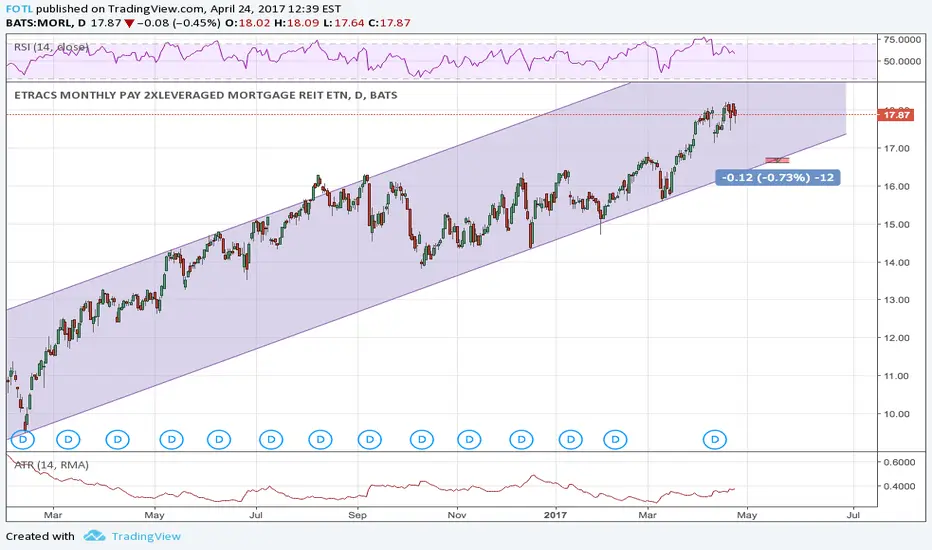Select the April 2016 dividend D marker

pyautogui.click(x=118, y=439)
